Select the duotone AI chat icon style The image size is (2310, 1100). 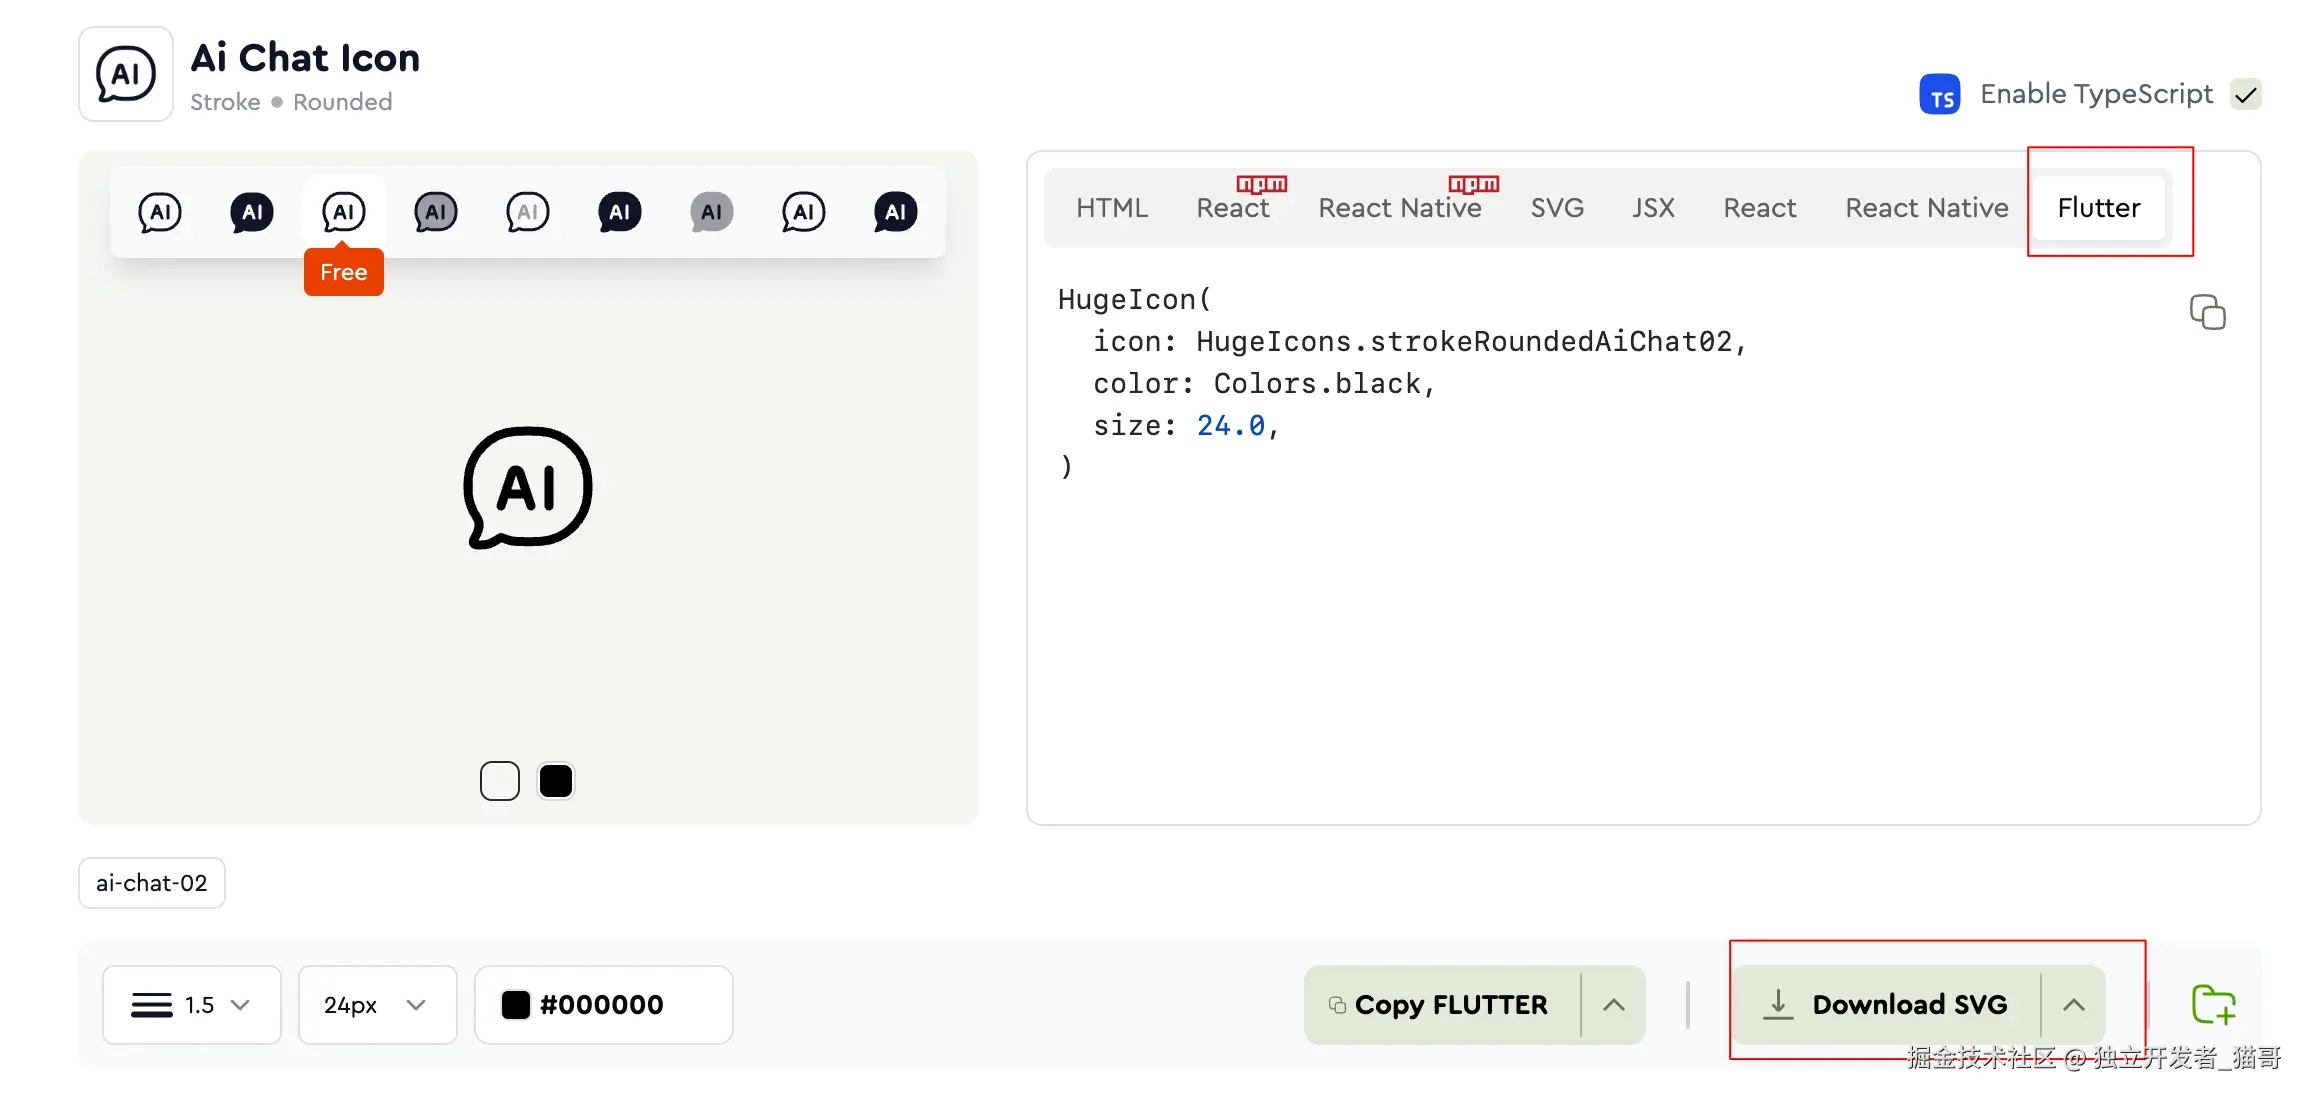pyautogui.click(x=435, y=211)
